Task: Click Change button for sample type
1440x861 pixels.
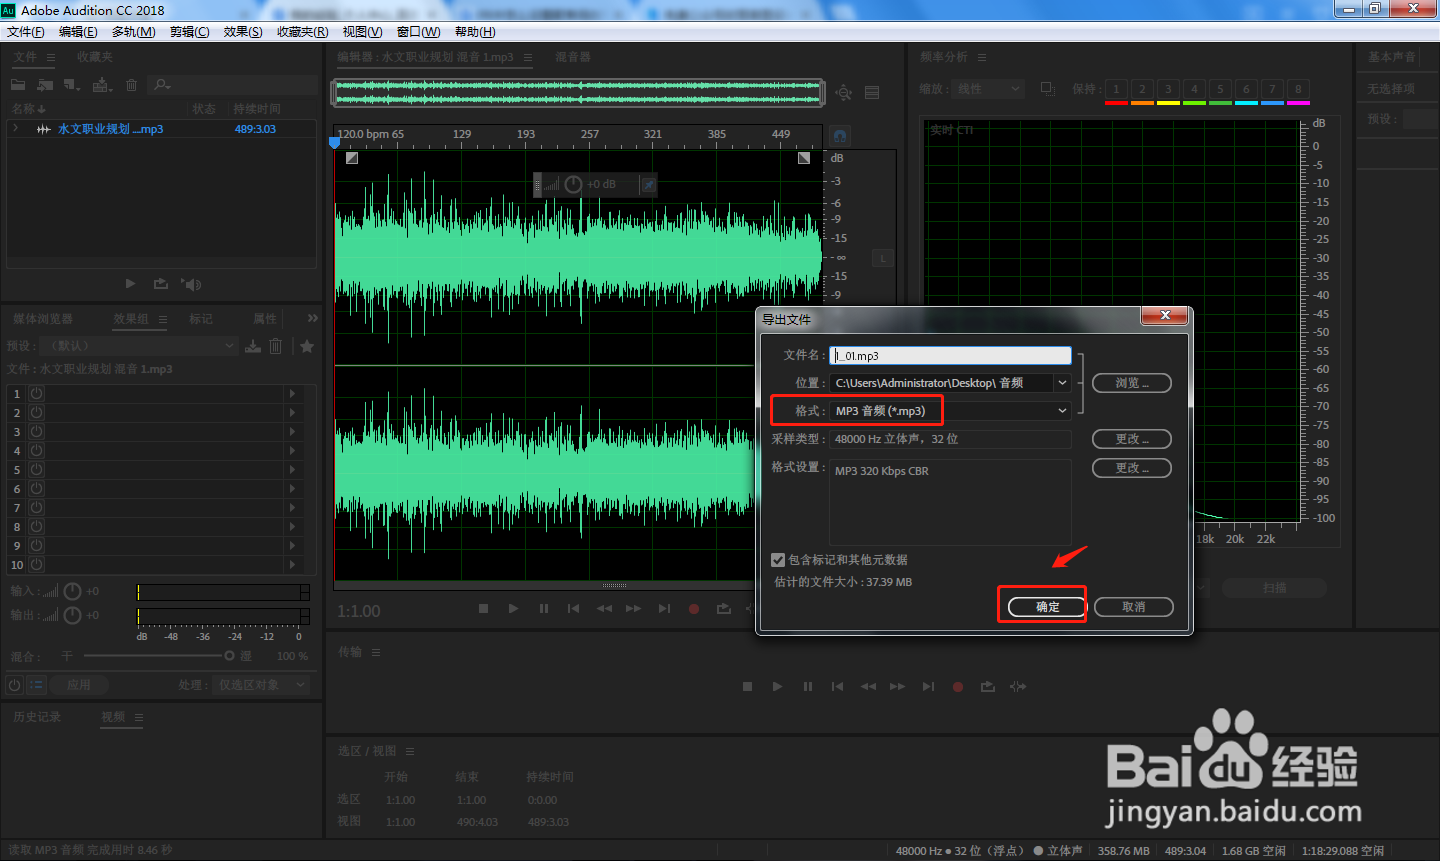Action: [1131, 439]
